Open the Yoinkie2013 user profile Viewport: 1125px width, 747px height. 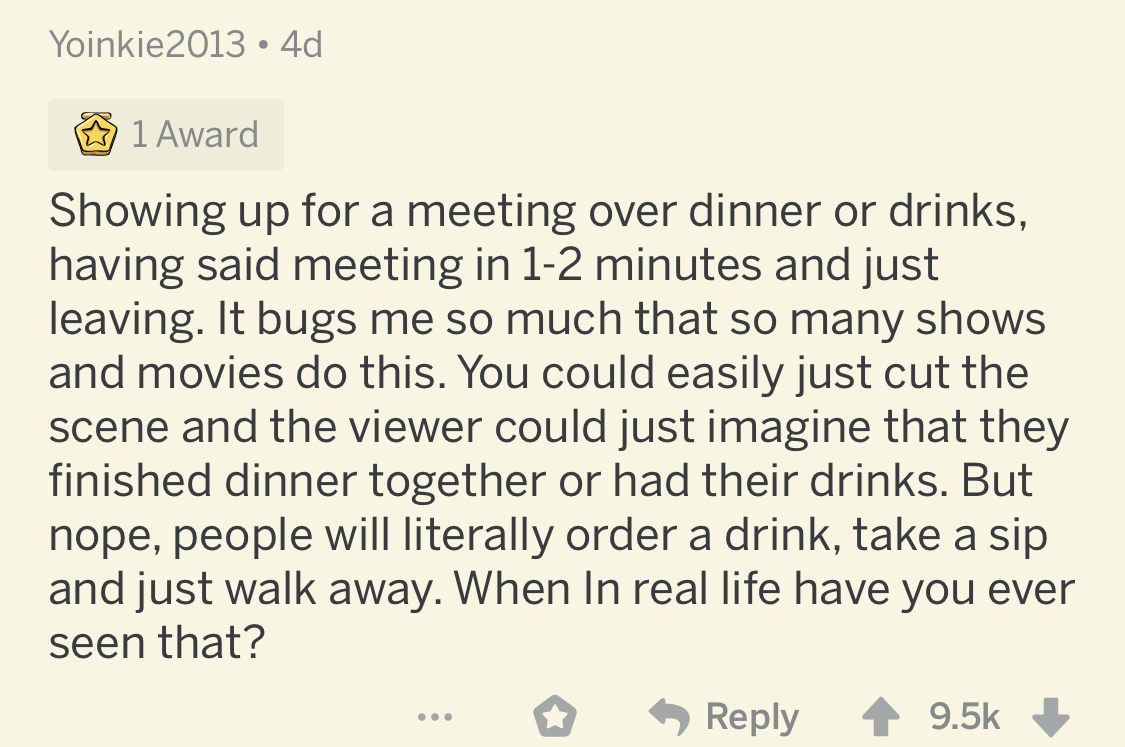point(147,44)
